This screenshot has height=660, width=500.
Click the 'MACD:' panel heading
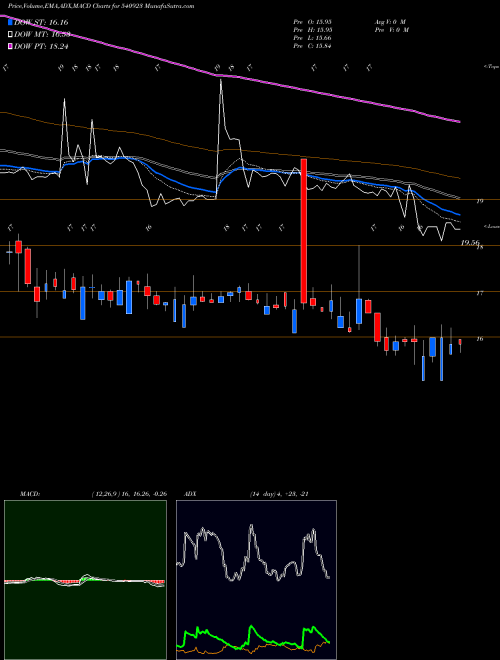(29, 494)
